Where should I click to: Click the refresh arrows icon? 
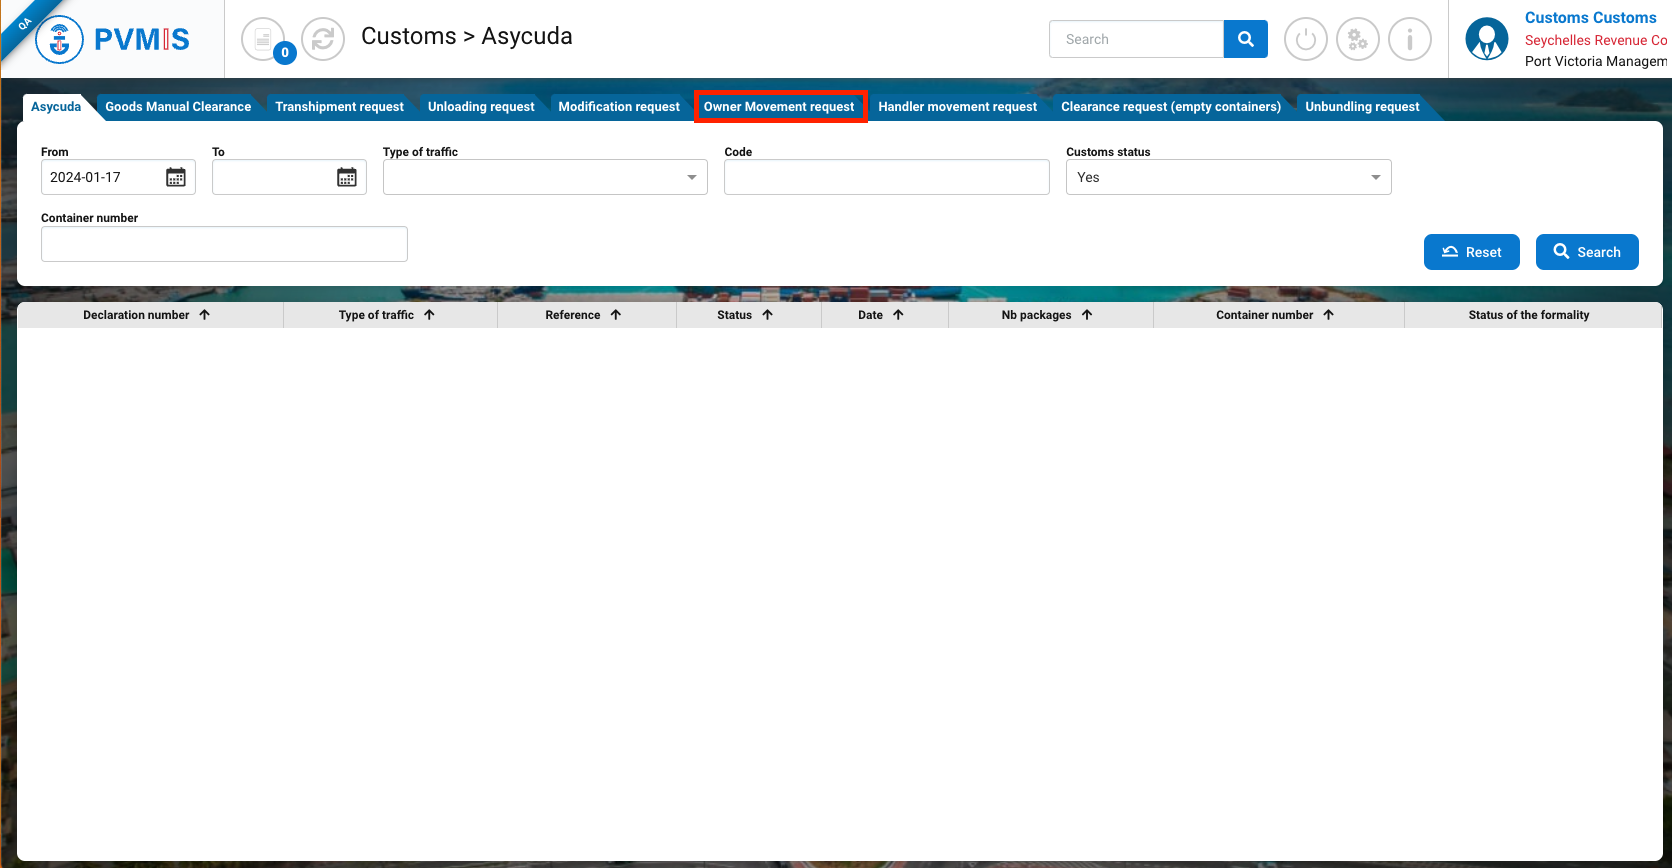coord(323,40)
